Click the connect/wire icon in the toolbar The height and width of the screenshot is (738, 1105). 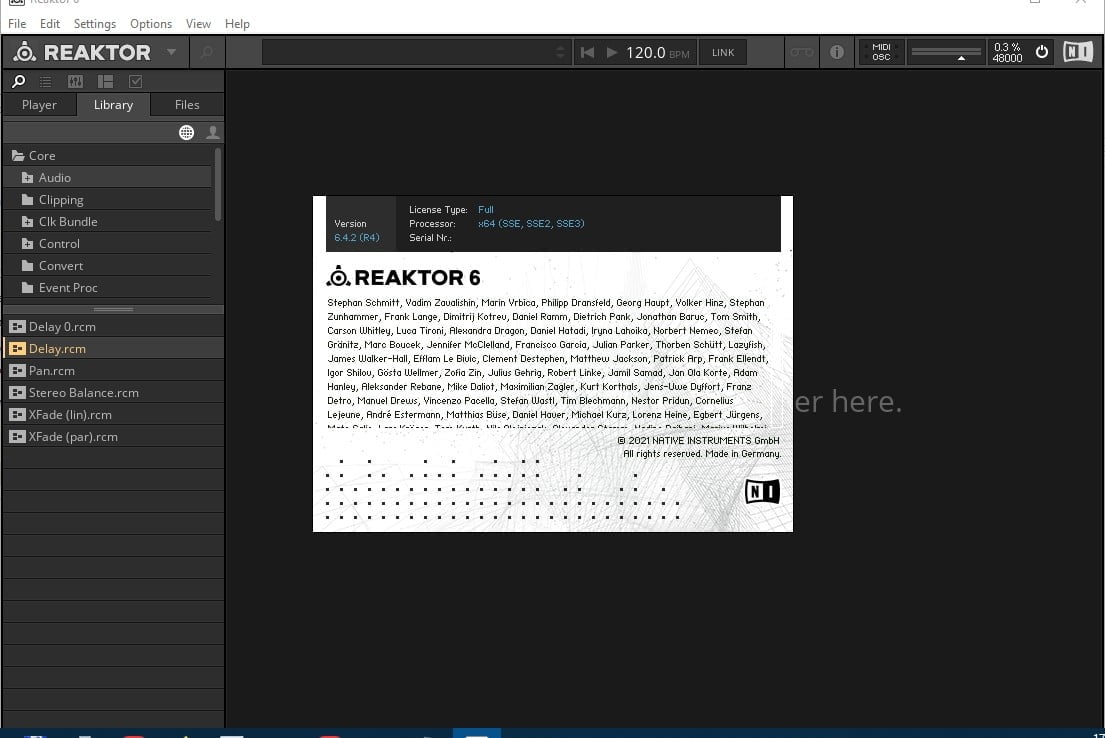coord(801,52)
